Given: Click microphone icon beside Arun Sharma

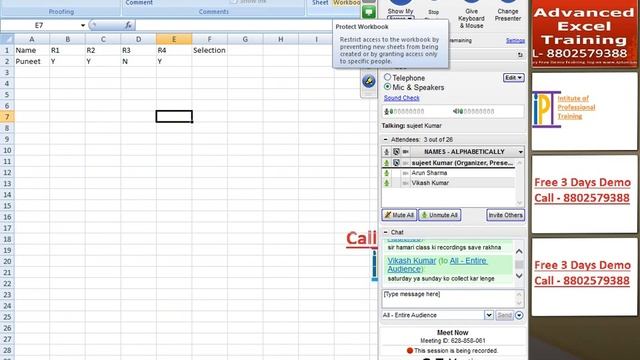Looking at the screenshot, I should [x=387, y=173].
